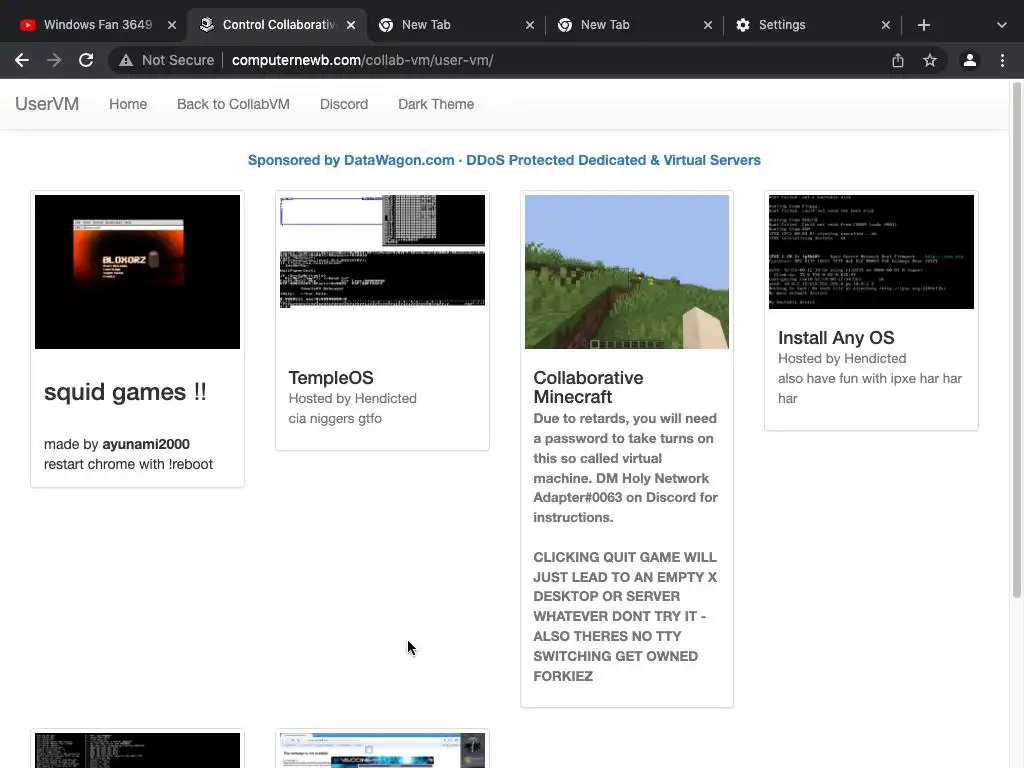Close the Control Collaborative tab
Image resolution: width=1024 pixels, height=768 pixels.
click(x=351, y=25)
